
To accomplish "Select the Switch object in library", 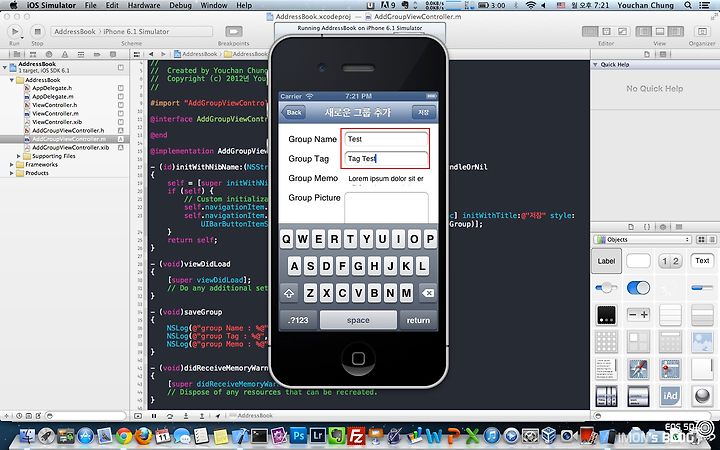I will [x=638, y=288].
